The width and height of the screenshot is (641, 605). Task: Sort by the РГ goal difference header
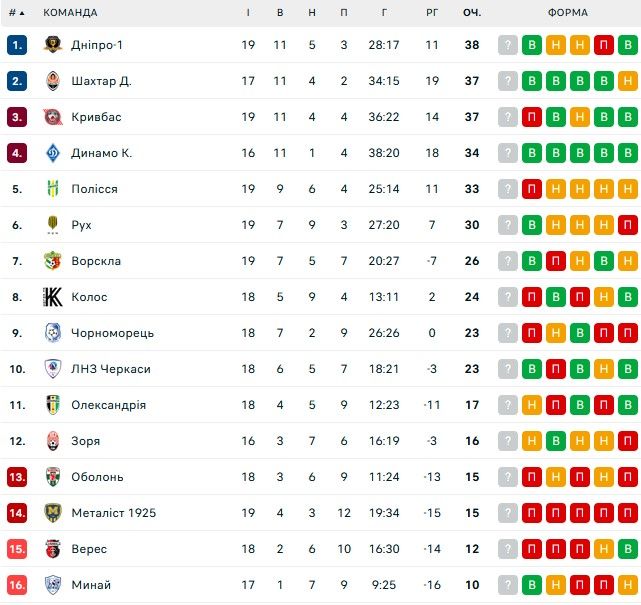pyautogui.click(x=432, y=13)
